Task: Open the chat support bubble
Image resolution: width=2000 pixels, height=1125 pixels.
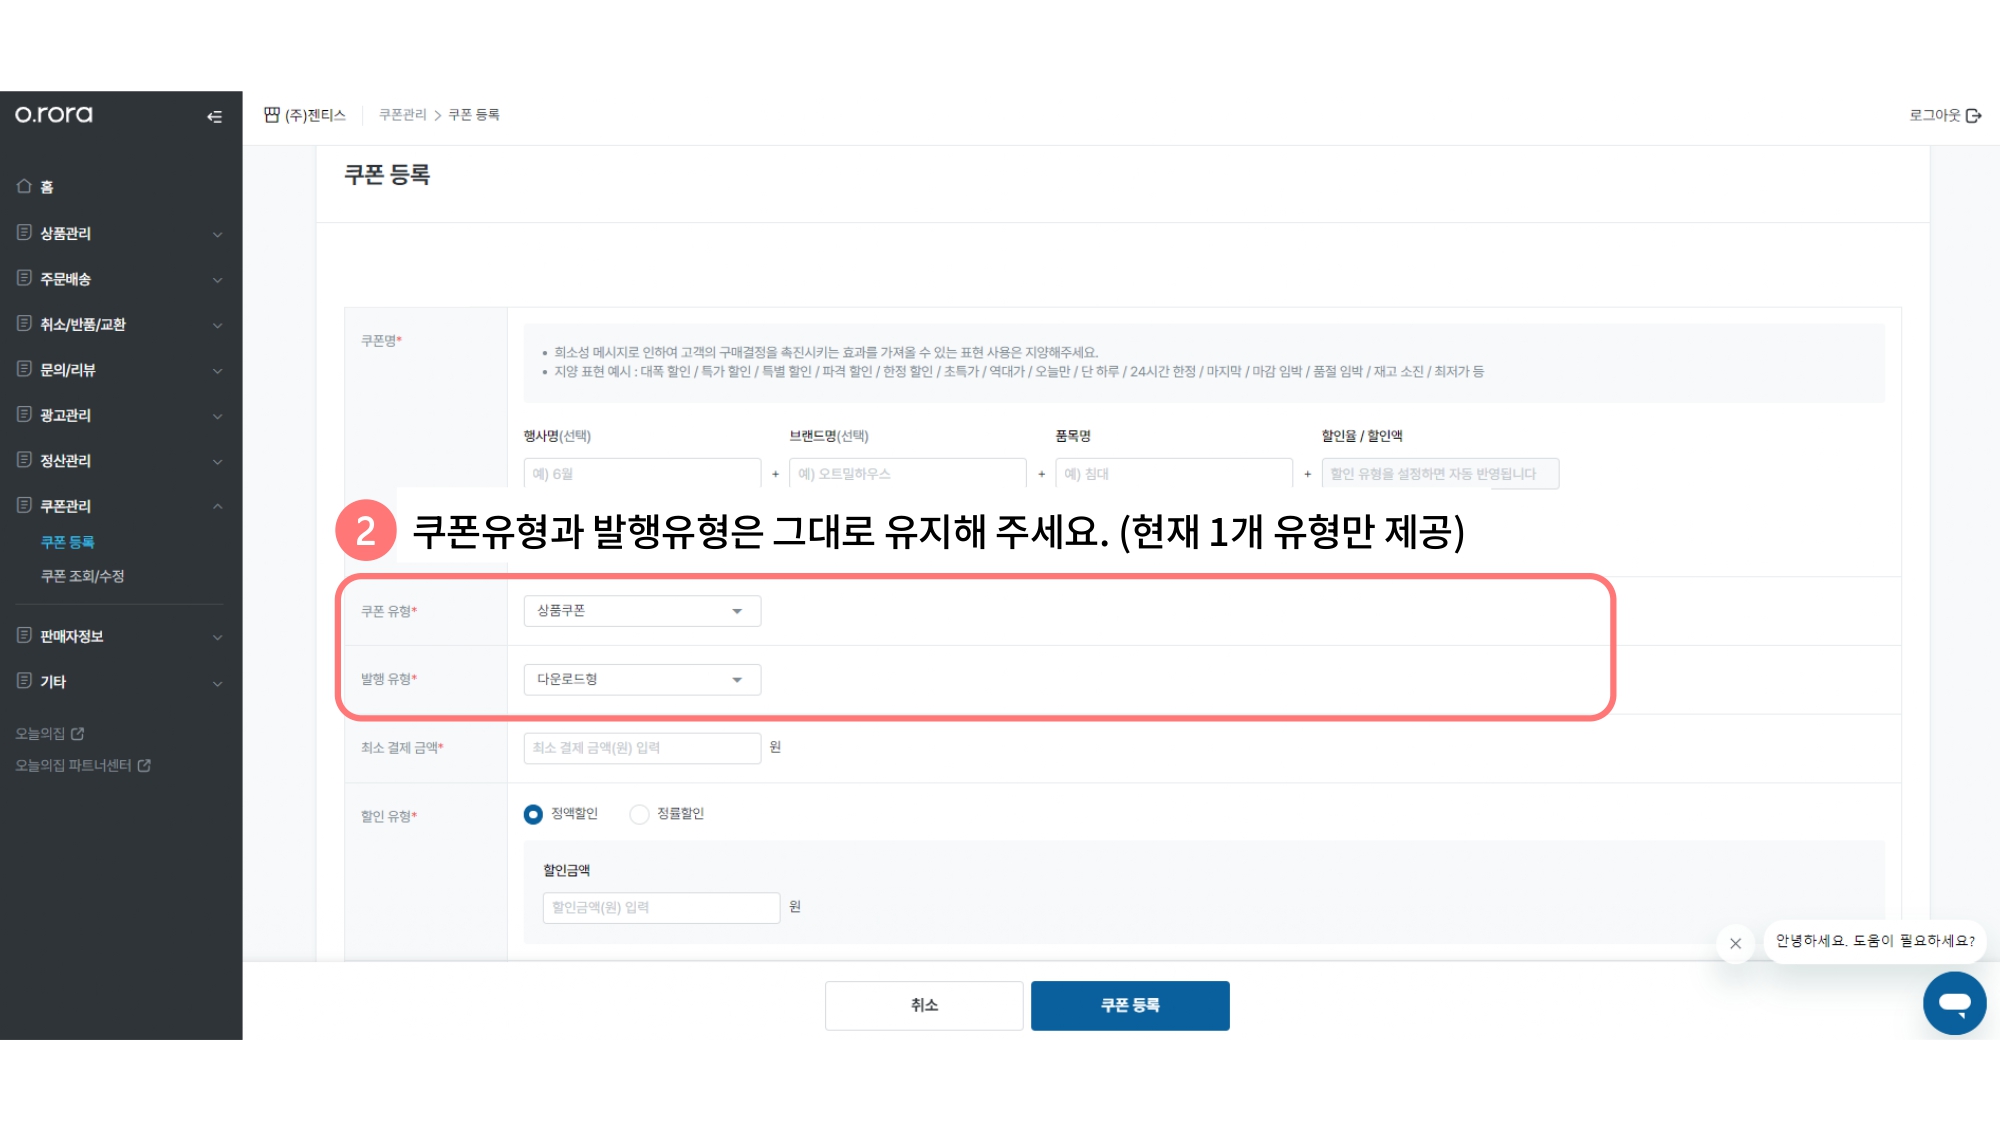Action: click(1954, 1003)
